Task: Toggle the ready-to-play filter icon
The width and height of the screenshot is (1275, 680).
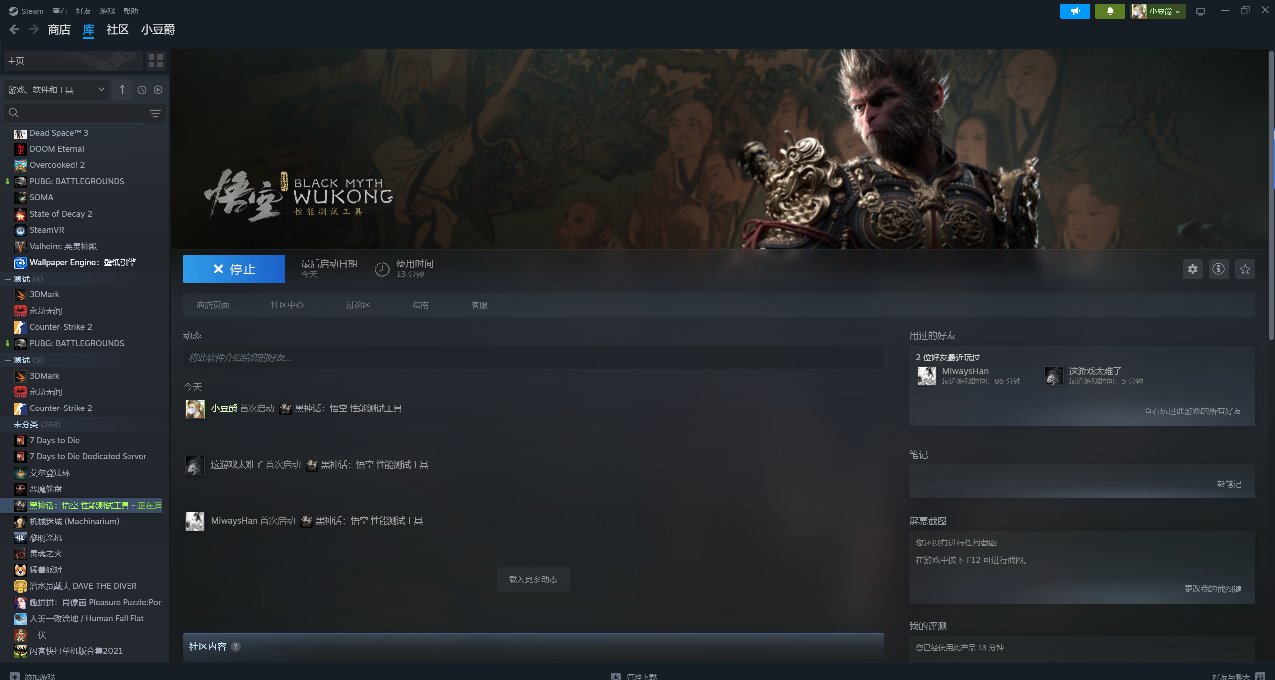Action: point(158,90)
